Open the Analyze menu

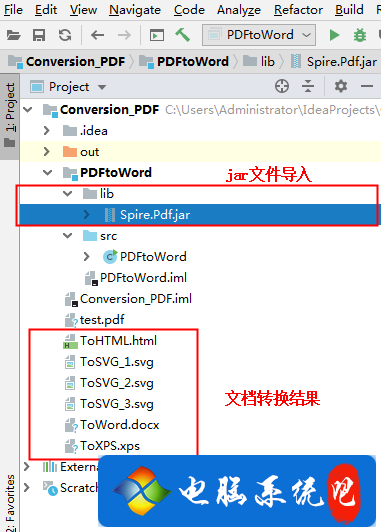tap(239, 10)
